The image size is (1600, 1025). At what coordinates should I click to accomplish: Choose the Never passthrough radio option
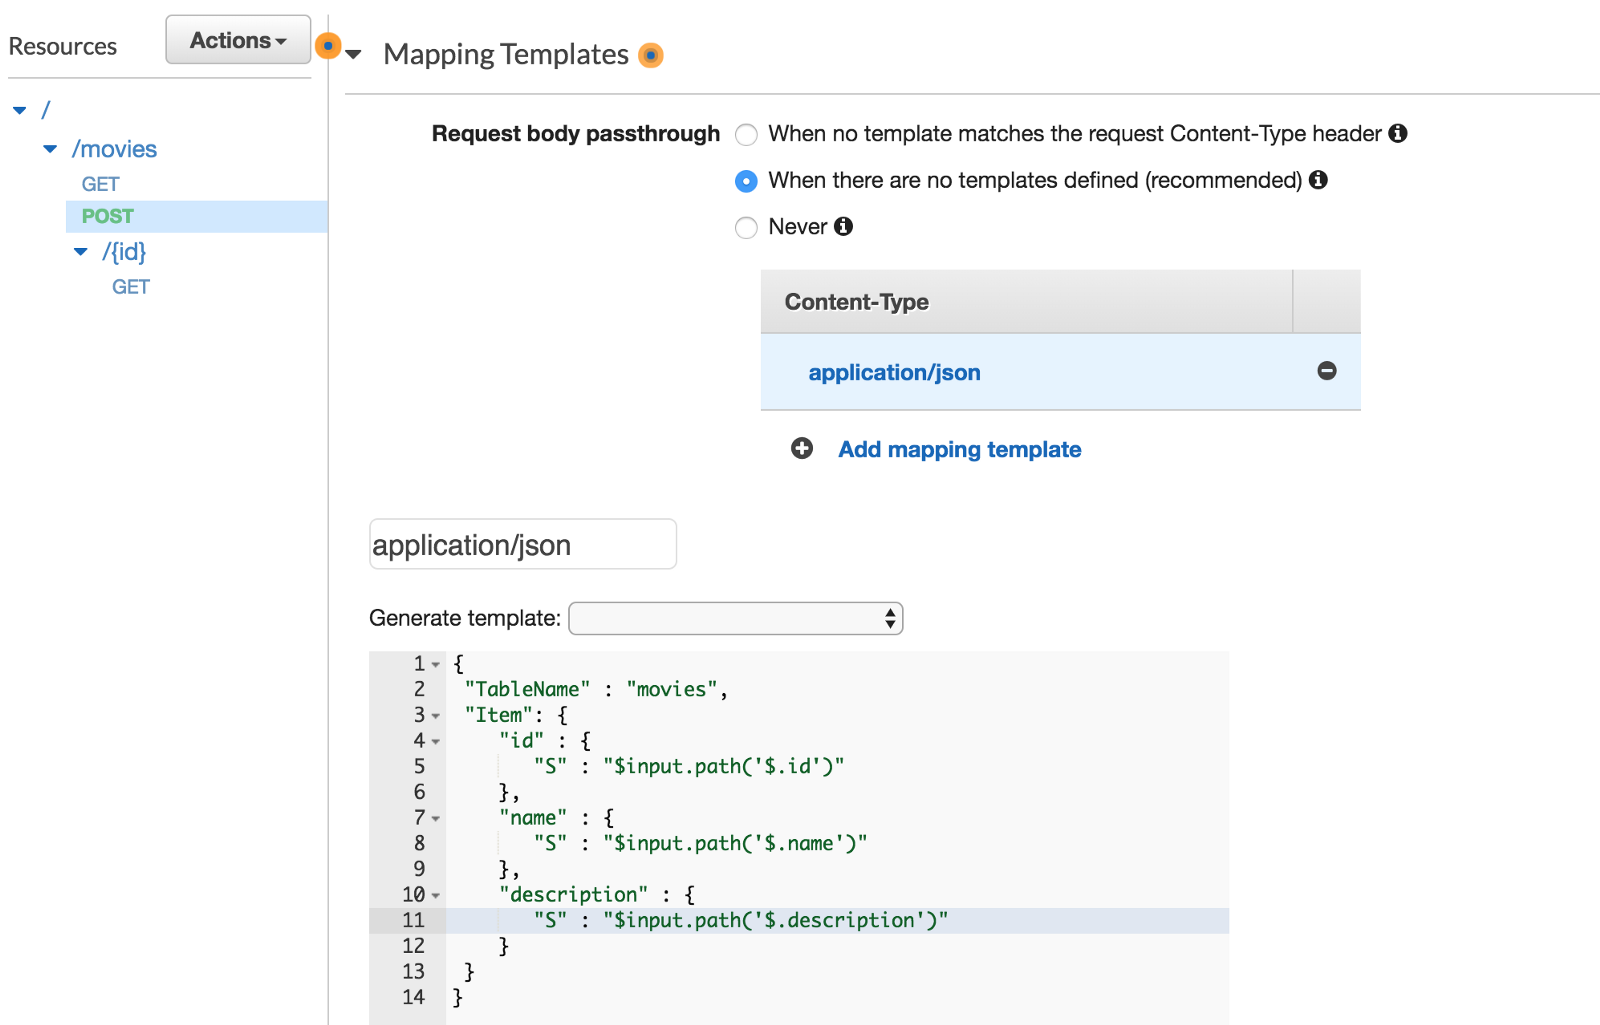(x=746, y=228)
